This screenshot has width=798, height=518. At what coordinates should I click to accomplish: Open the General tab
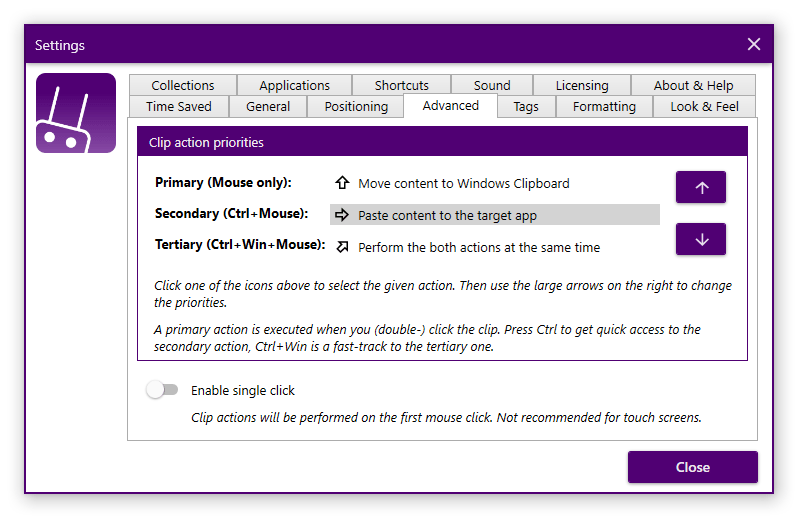[268, 106]
